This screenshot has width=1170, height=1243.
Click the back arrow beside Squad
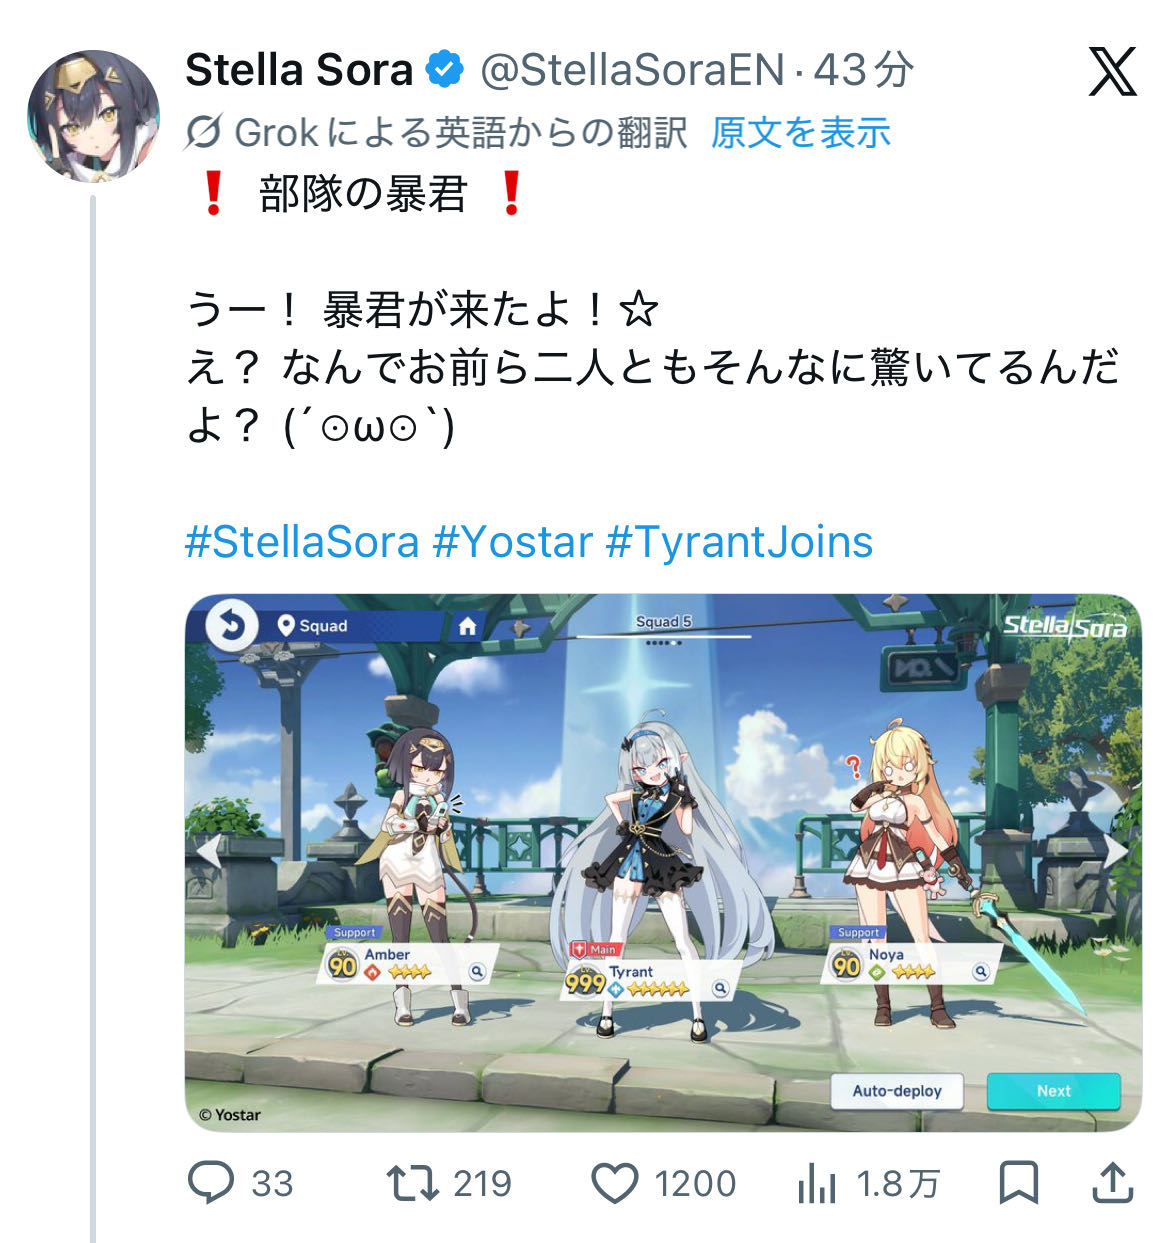(232, 626)
